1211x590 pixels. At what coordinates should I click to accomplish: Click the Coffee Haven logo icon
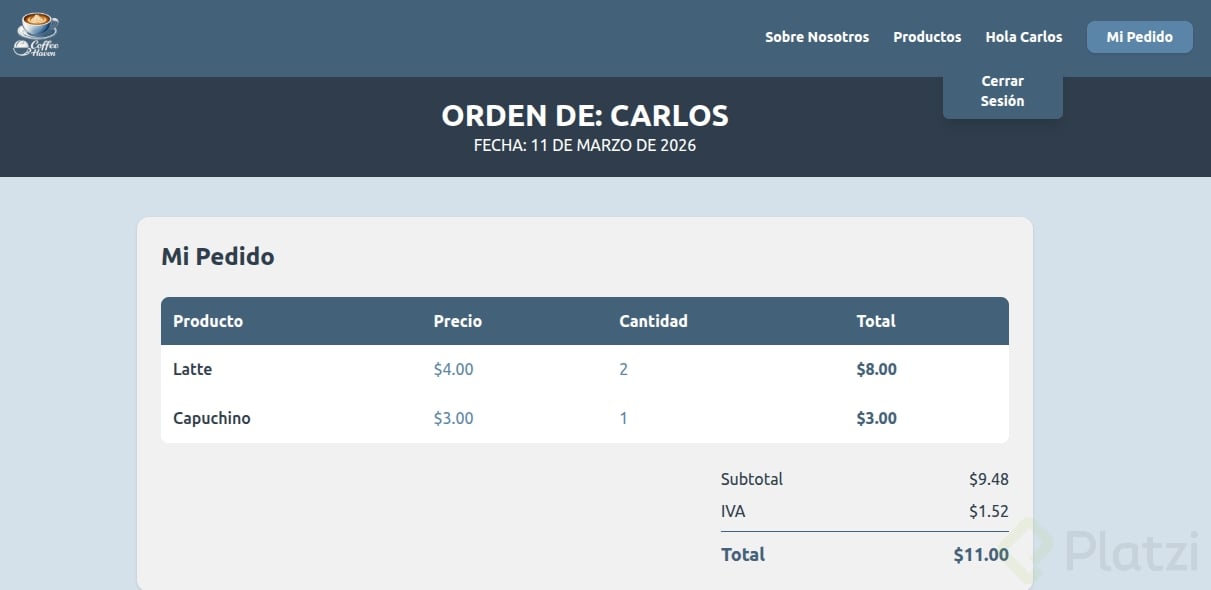pyautogui.click(x=37, y=35)
